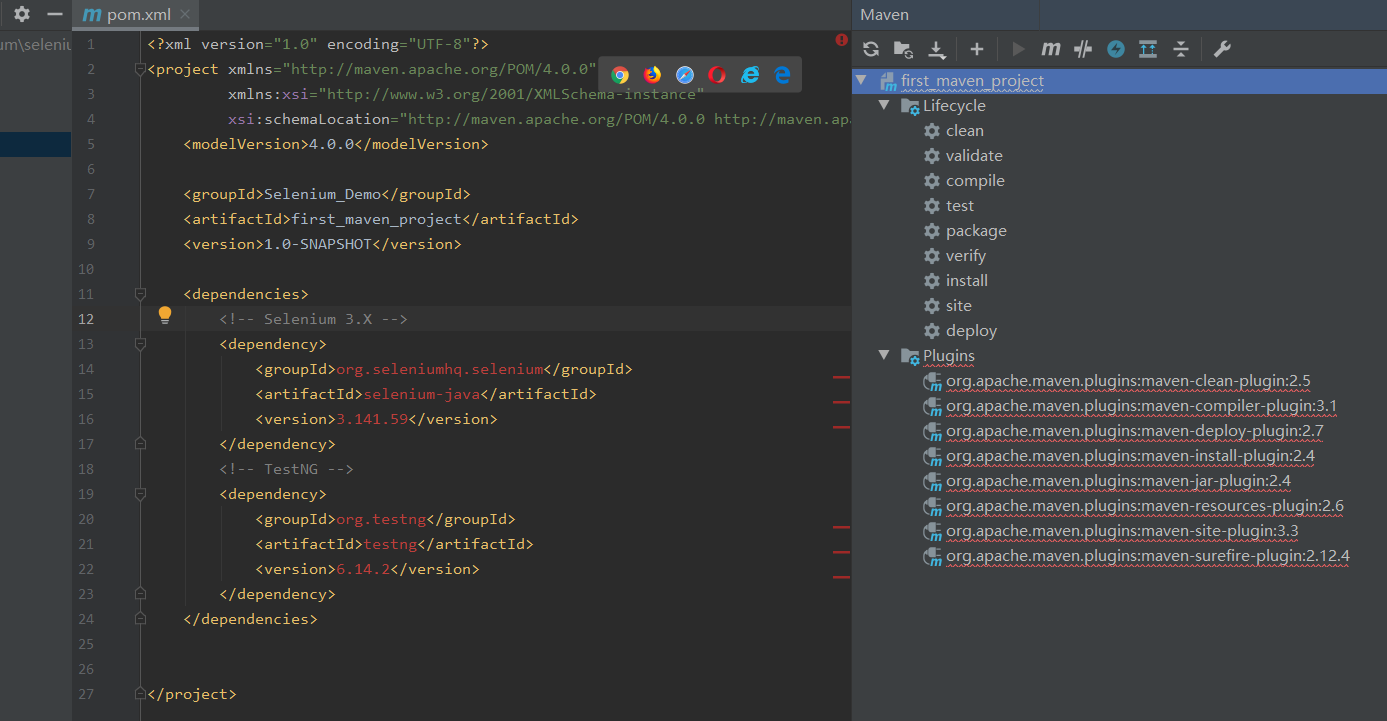Click Add Maven Projects plus icon

(x=977, y=49)
